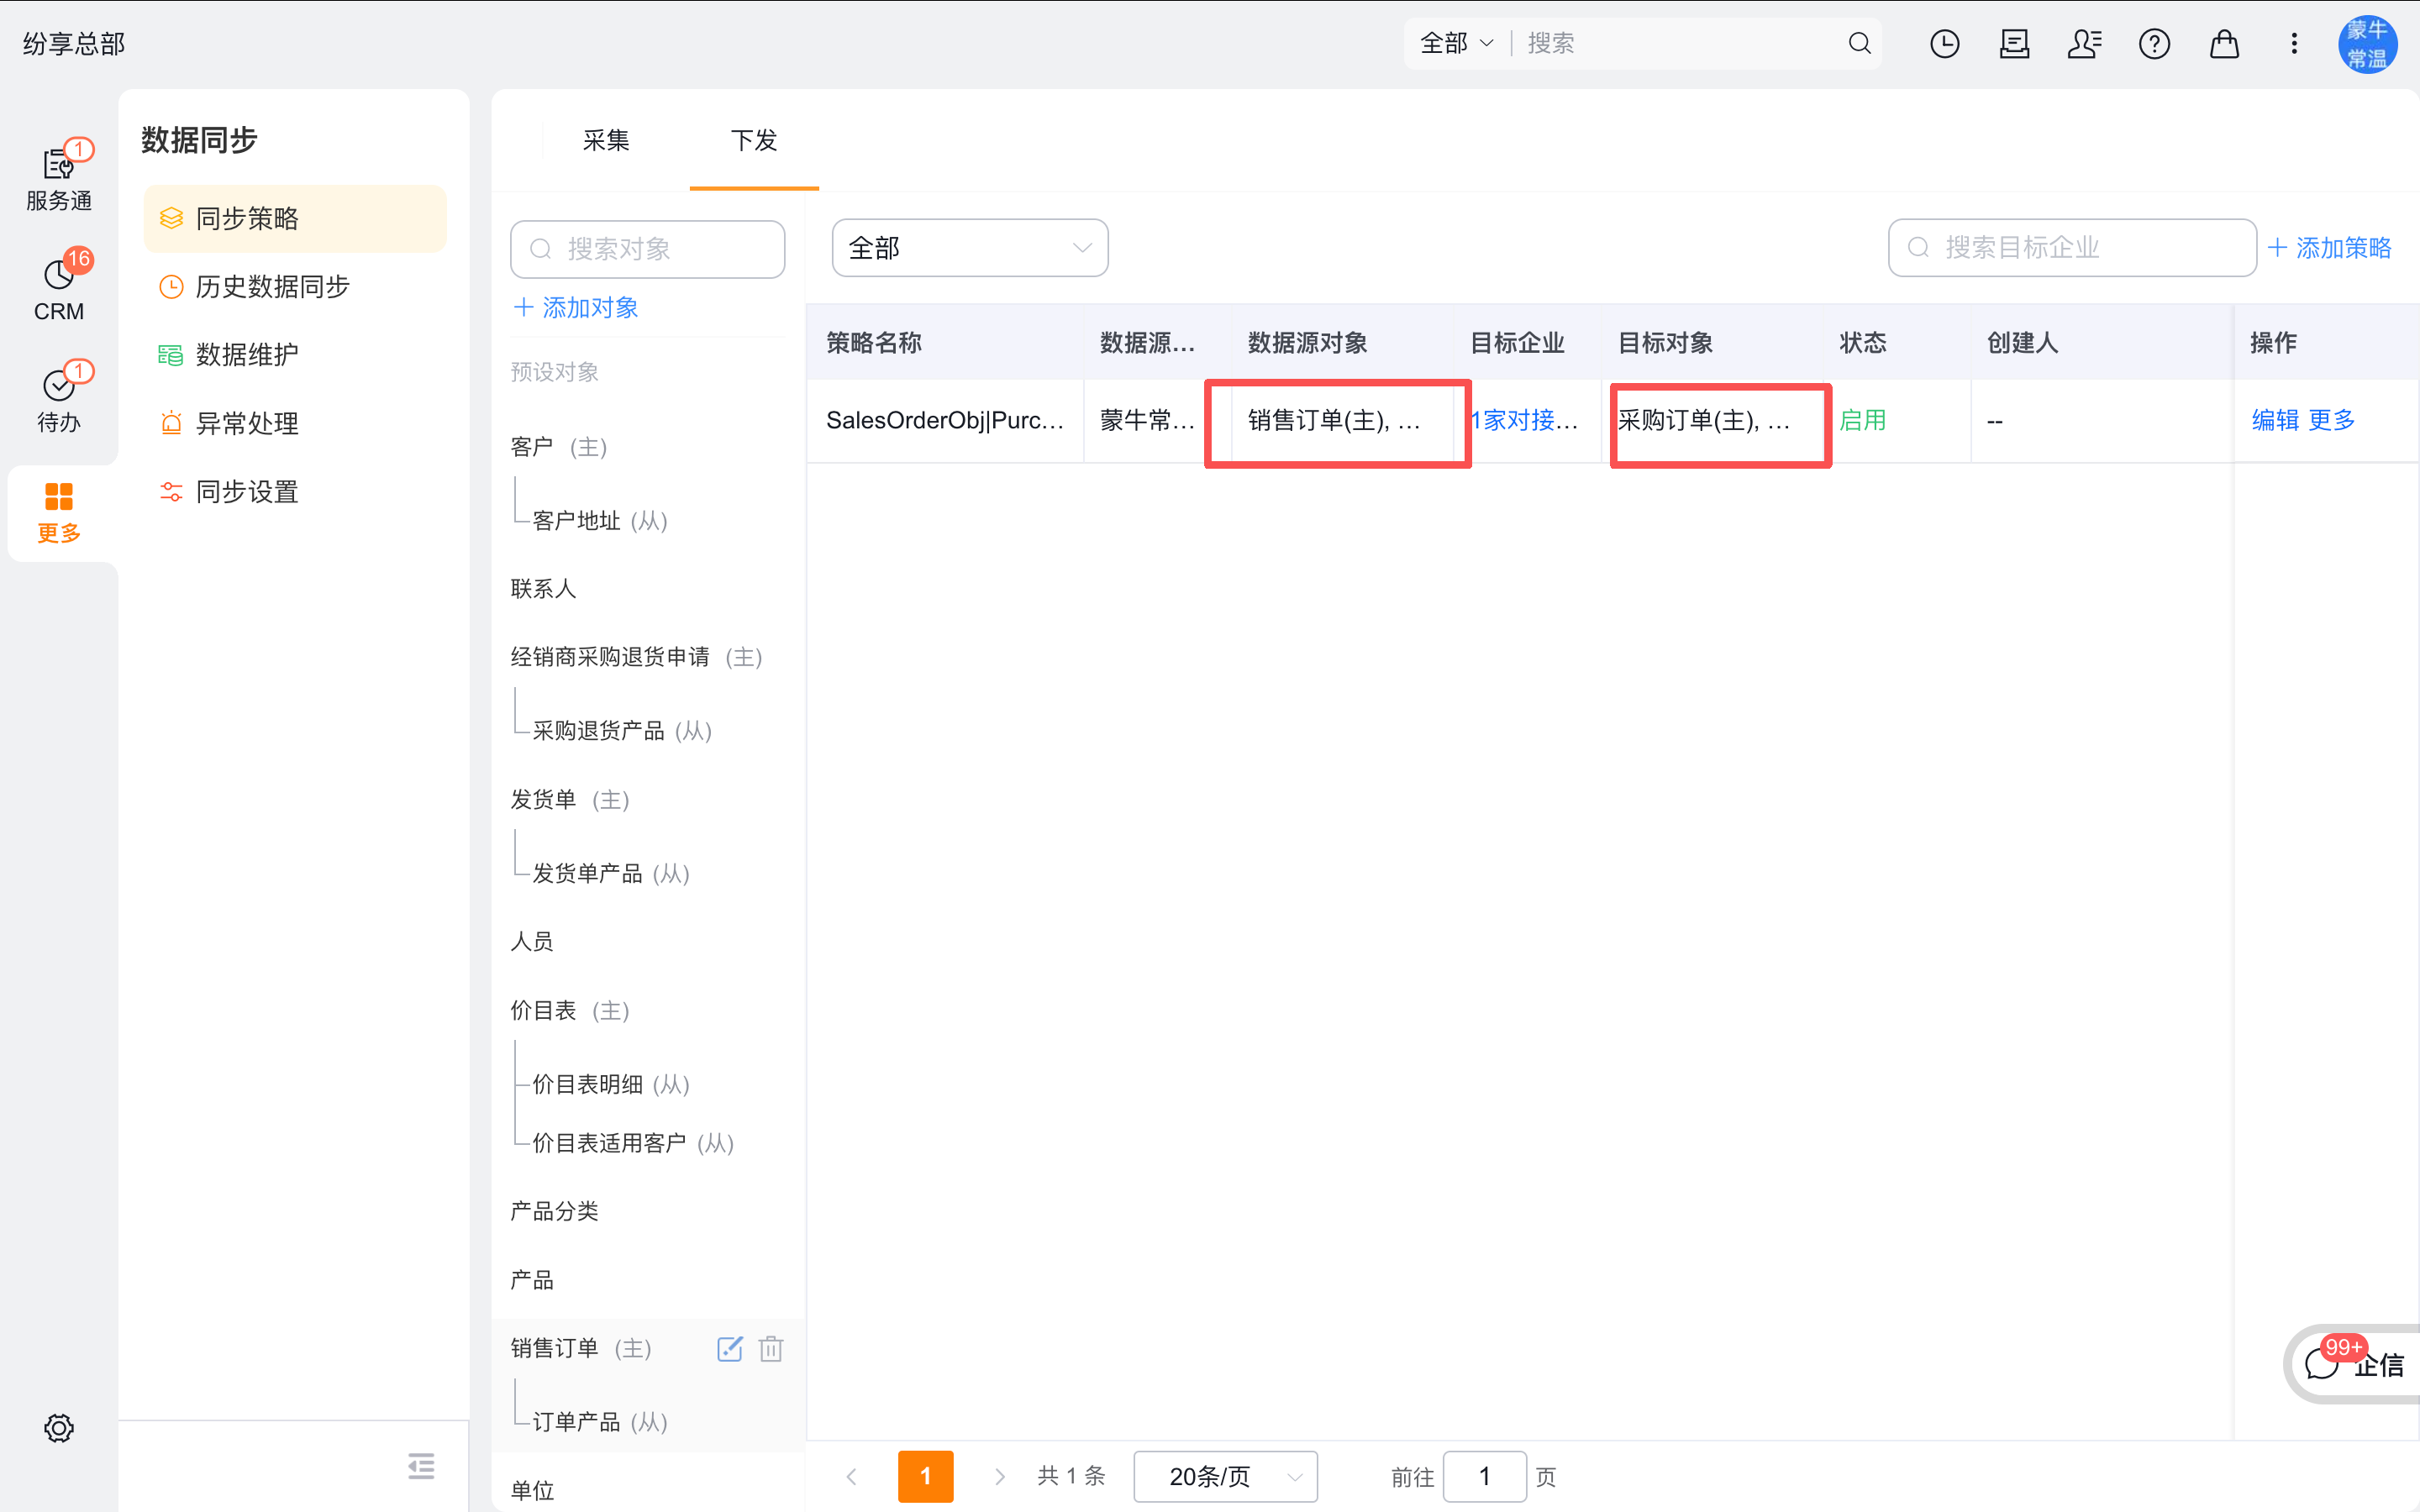
Task: Edit the 销售订单 object with pencil icon
Action: 730,1348
